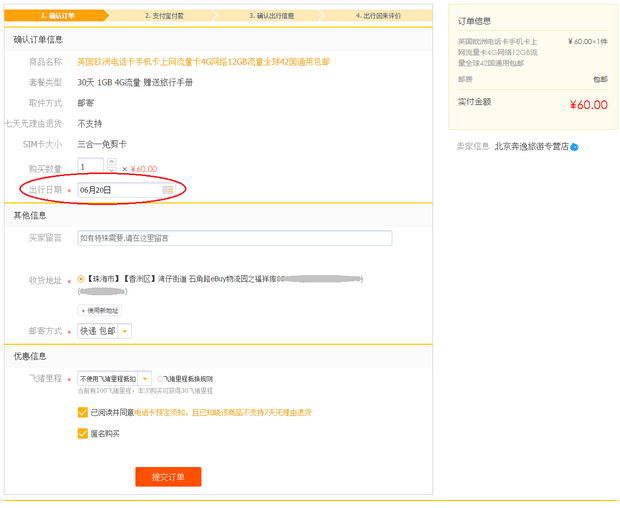Click the 30天 1GB 4G流量 package text

(x=135, y=83)
